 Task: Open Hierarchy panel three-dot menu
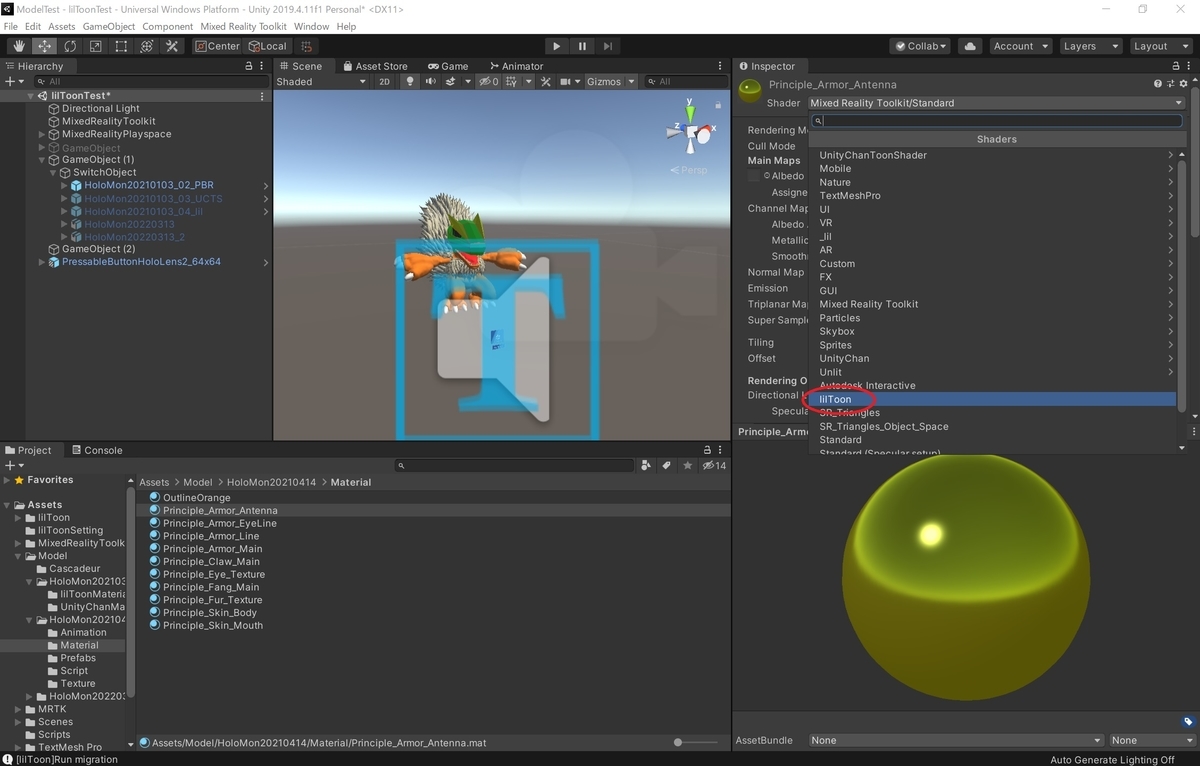[x=263, y=66]
